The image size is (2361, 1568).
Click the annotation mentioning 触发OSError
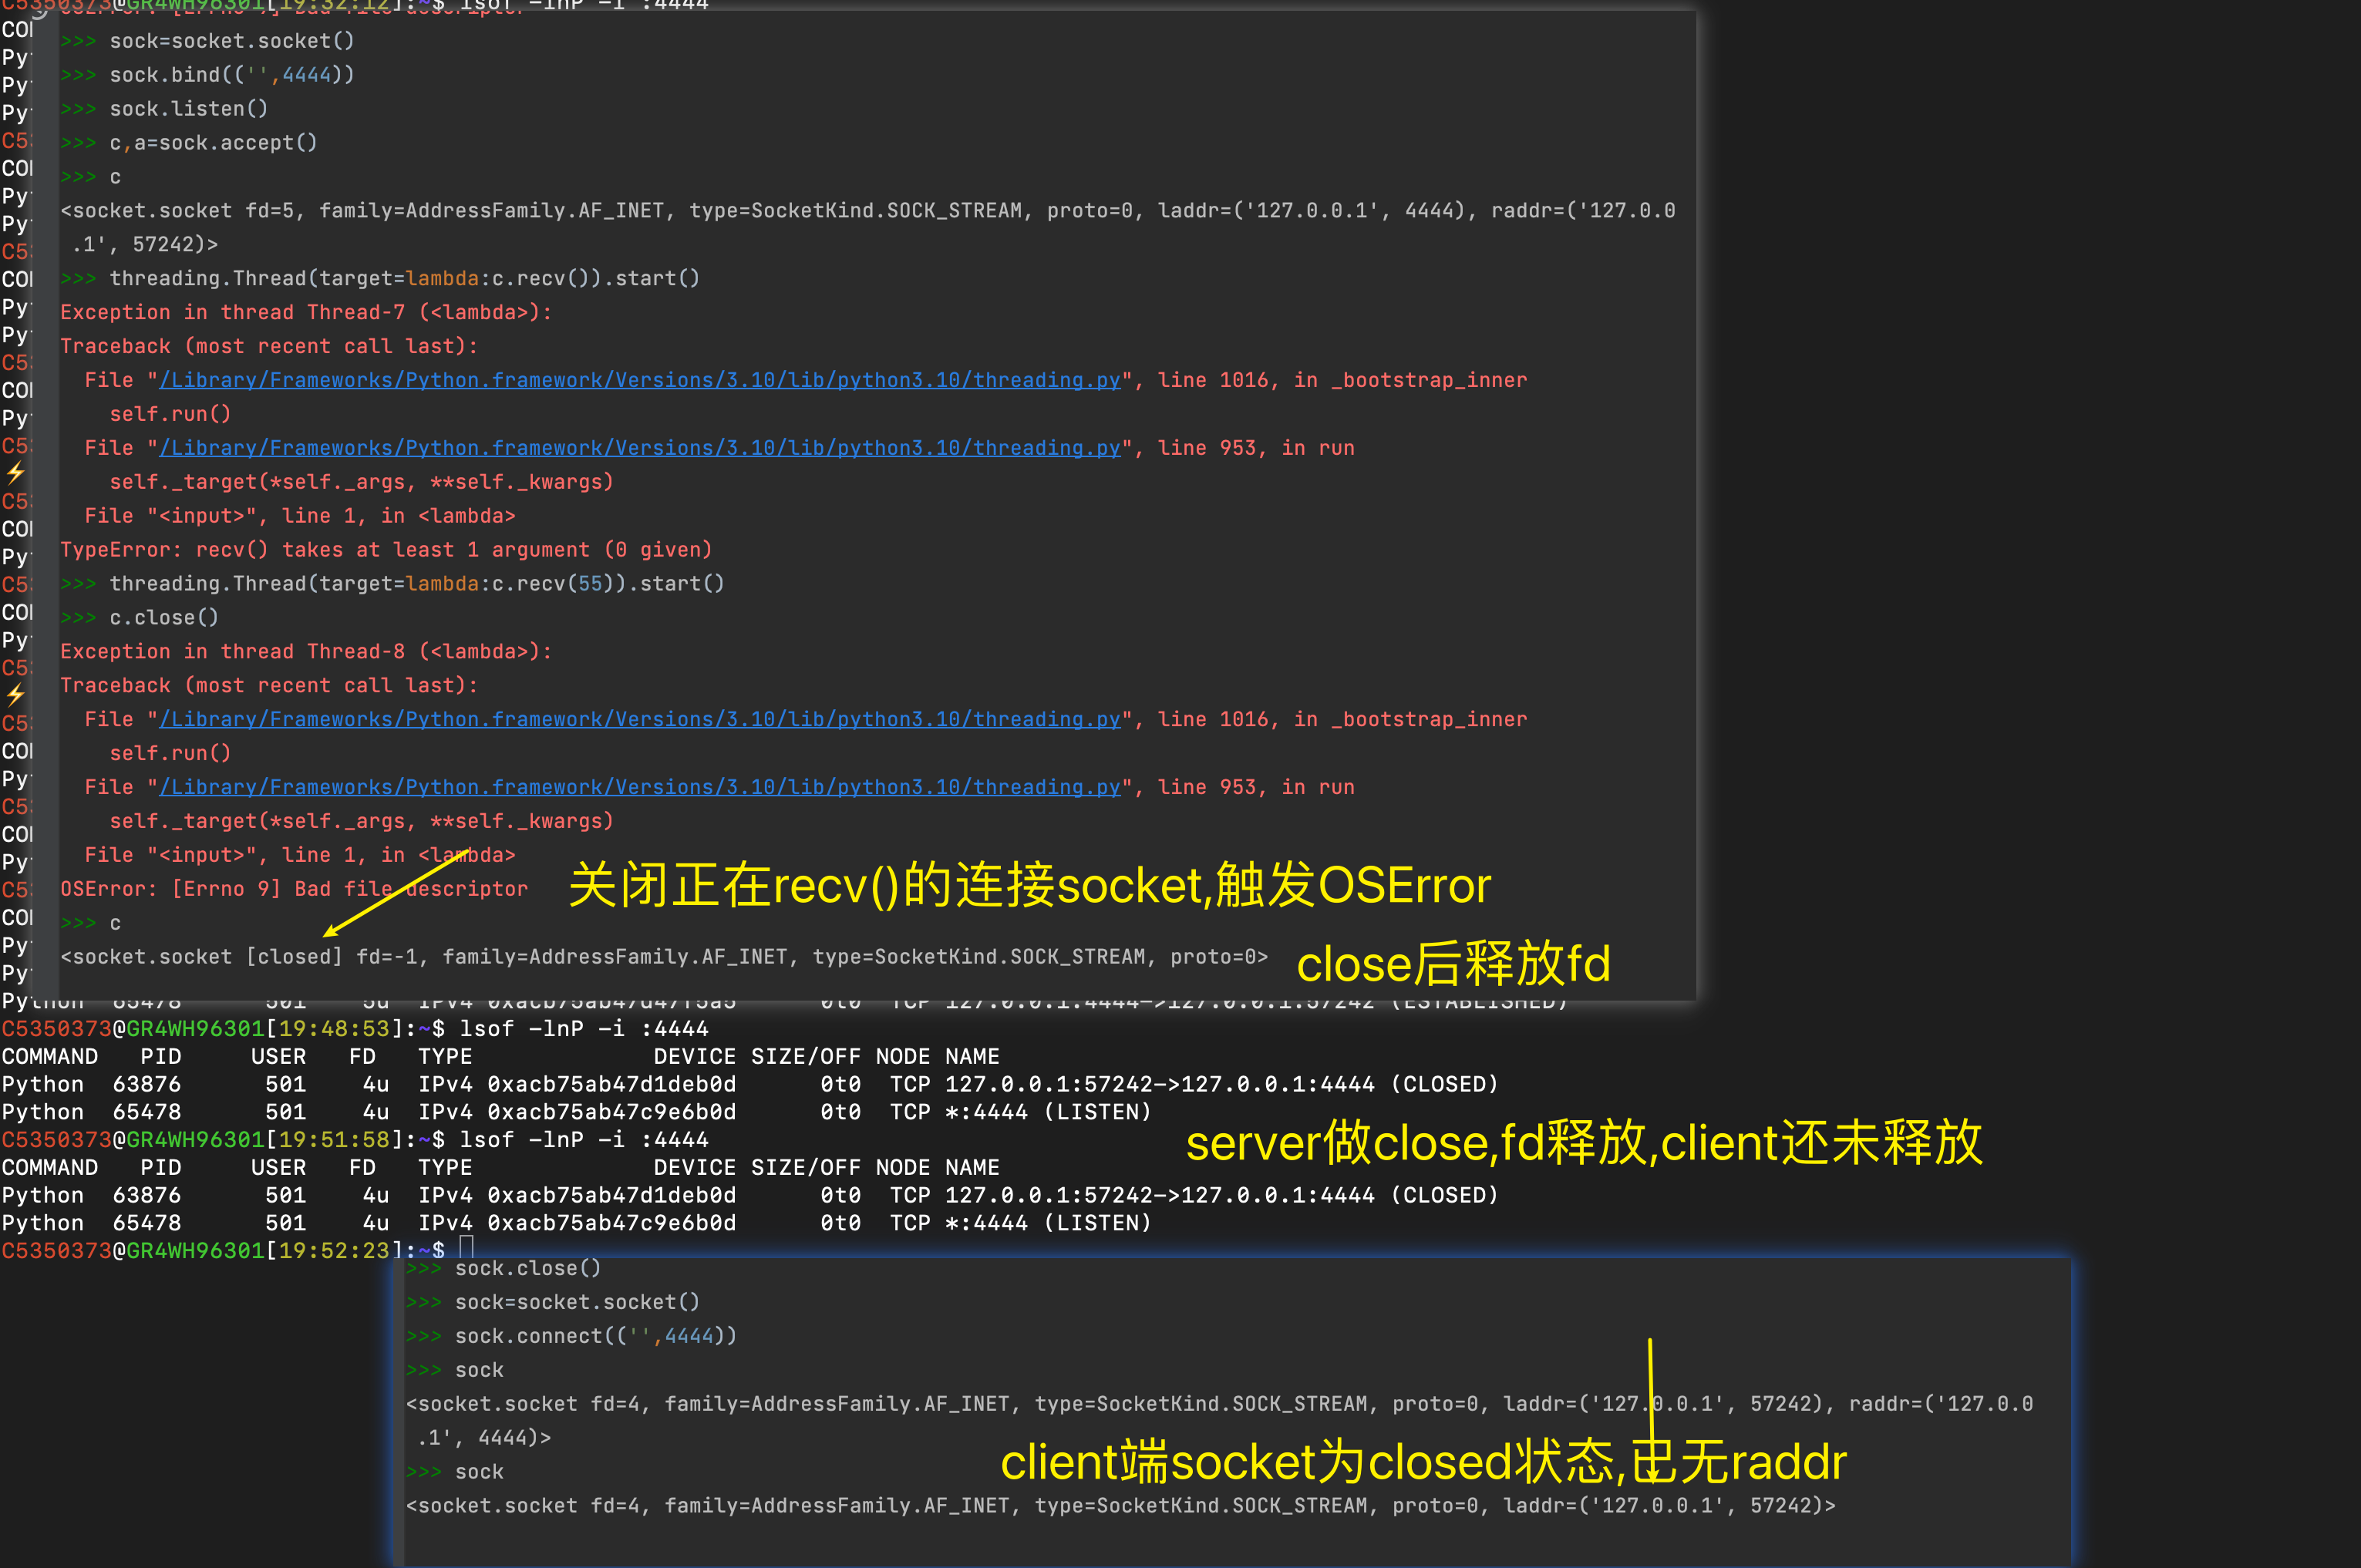(x=1029, y=885)
